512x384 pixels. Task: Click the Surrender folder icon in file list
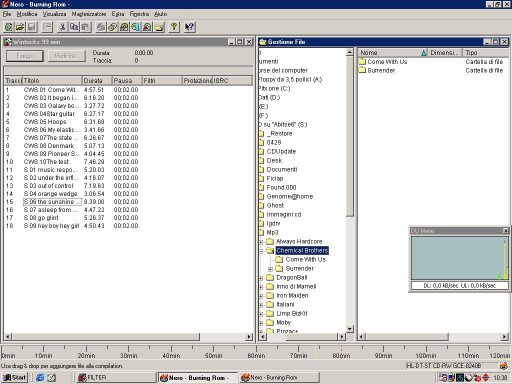(362, 70)
